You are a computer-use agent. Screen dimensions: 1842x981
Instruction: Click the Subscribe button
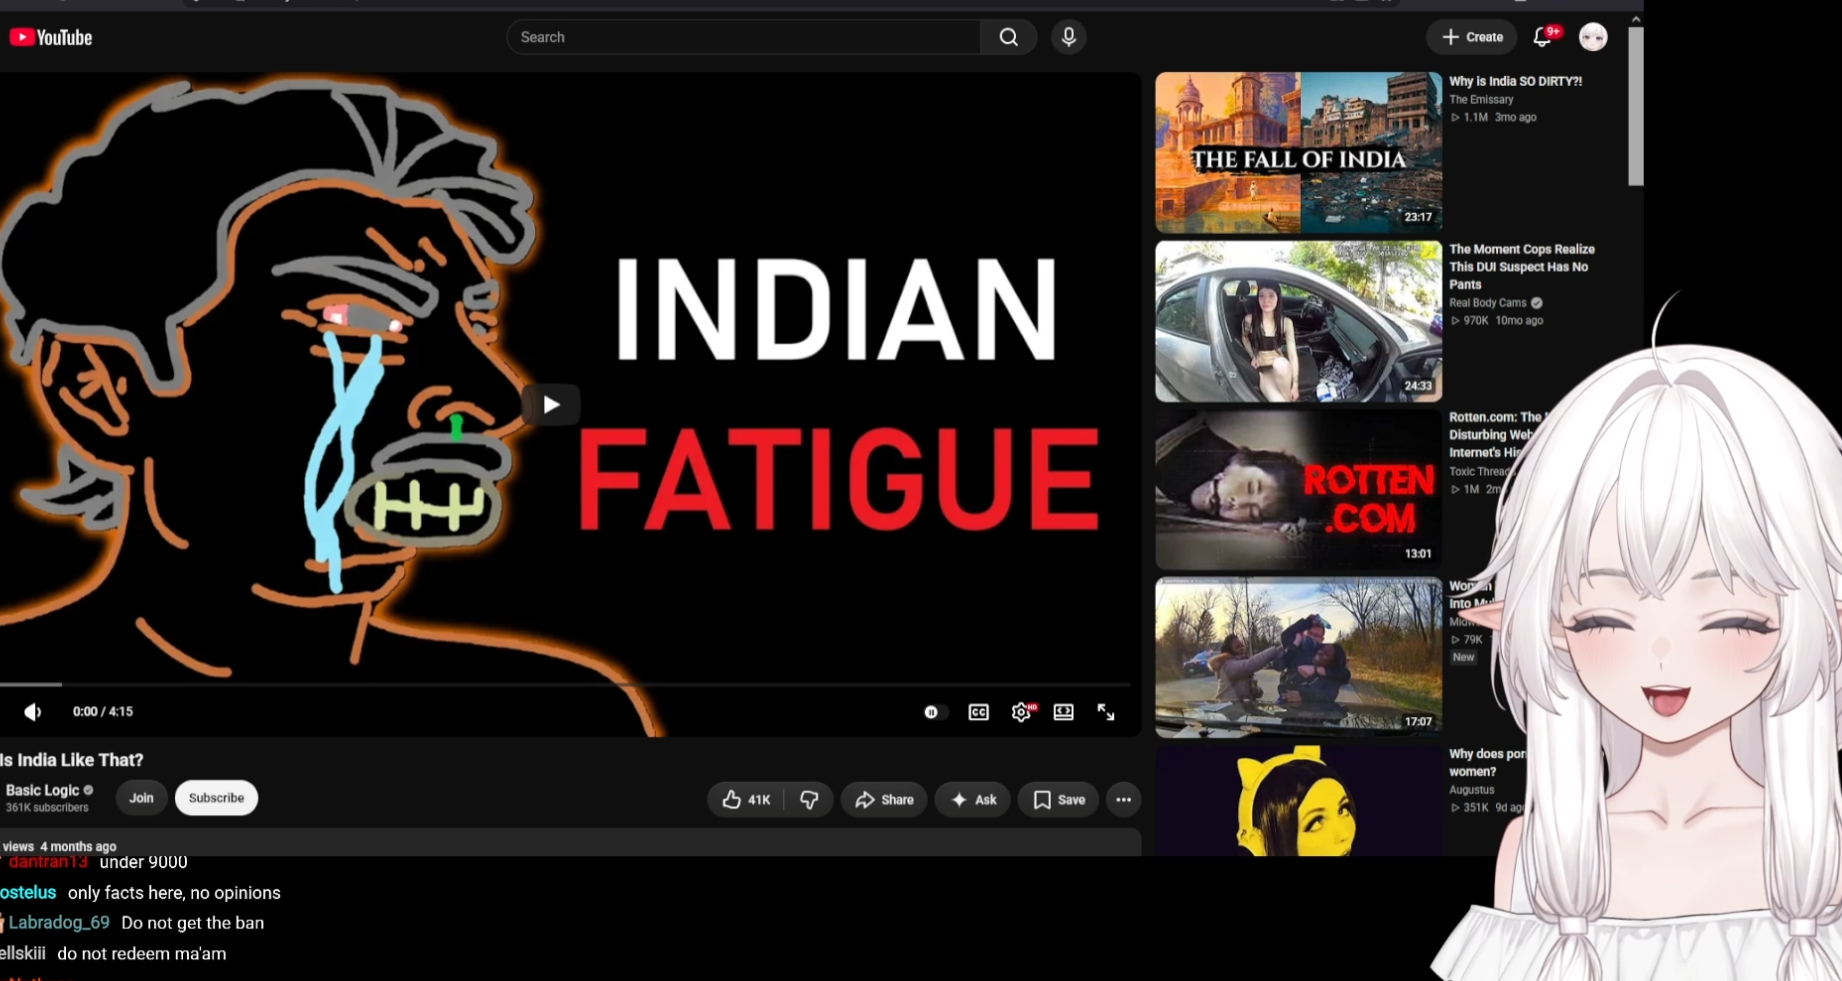[216, 798]
